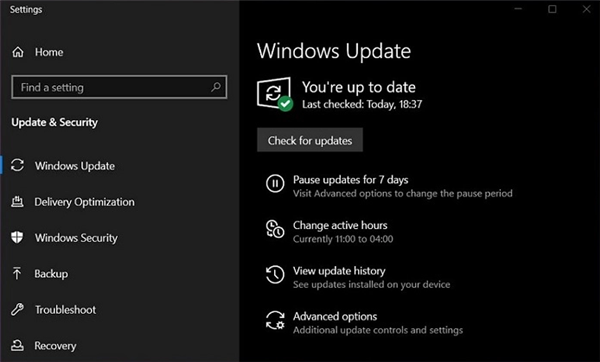Click the Update & Security heading

pos(54,122)
